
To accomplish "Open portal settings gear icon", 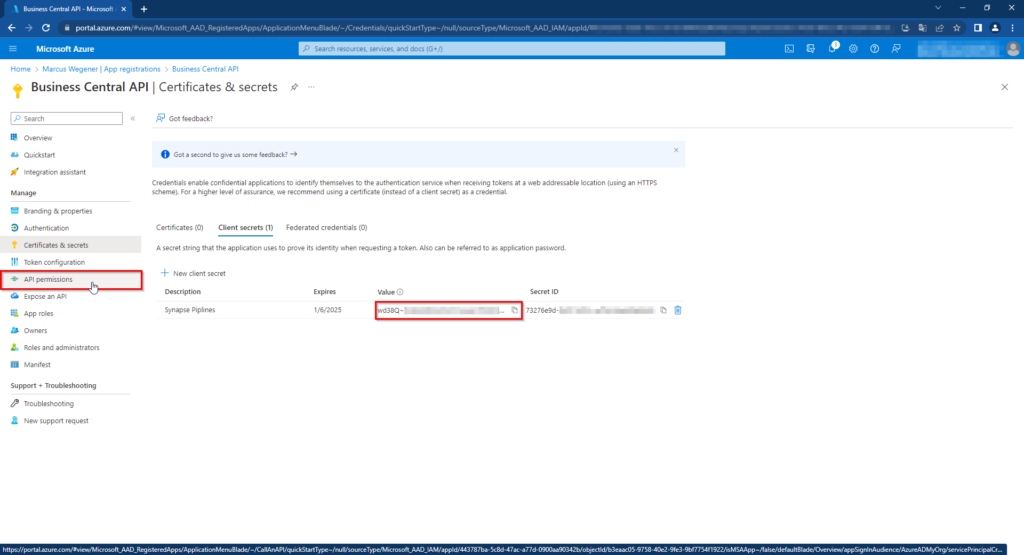I will point(853,48).
